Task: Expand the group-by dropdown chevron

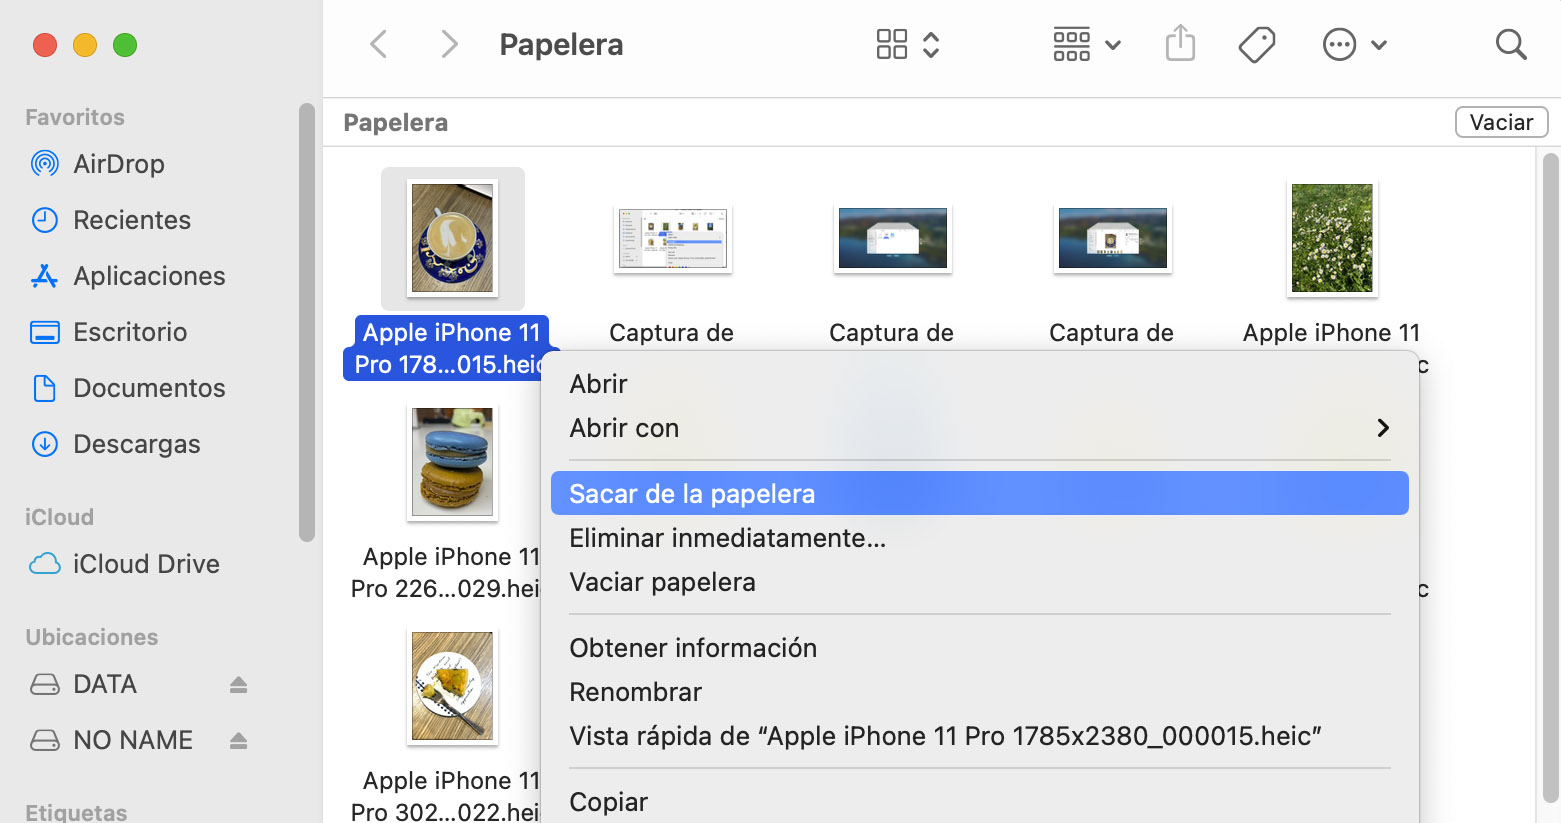Action: [x=1113, y=45]
